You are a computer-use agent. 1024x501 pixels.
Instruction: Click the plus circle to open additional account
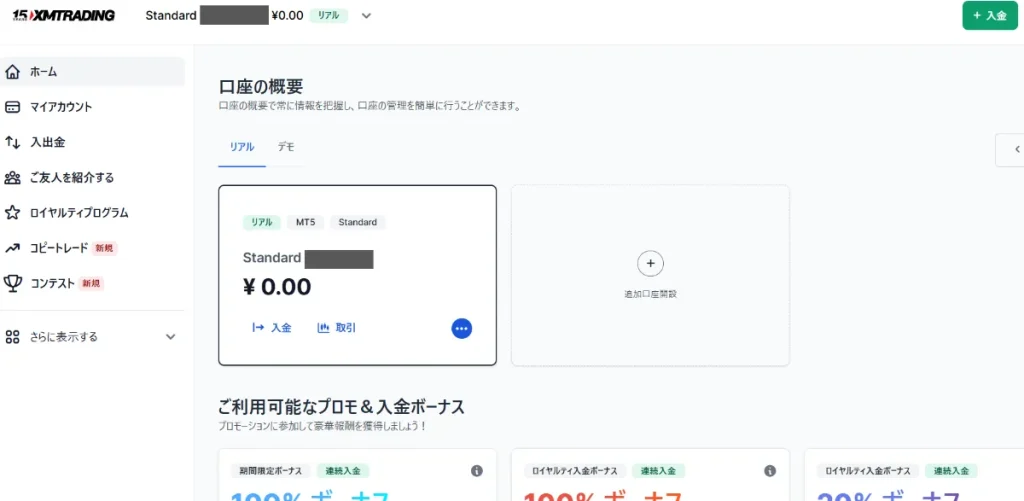(x=650, y=263)
